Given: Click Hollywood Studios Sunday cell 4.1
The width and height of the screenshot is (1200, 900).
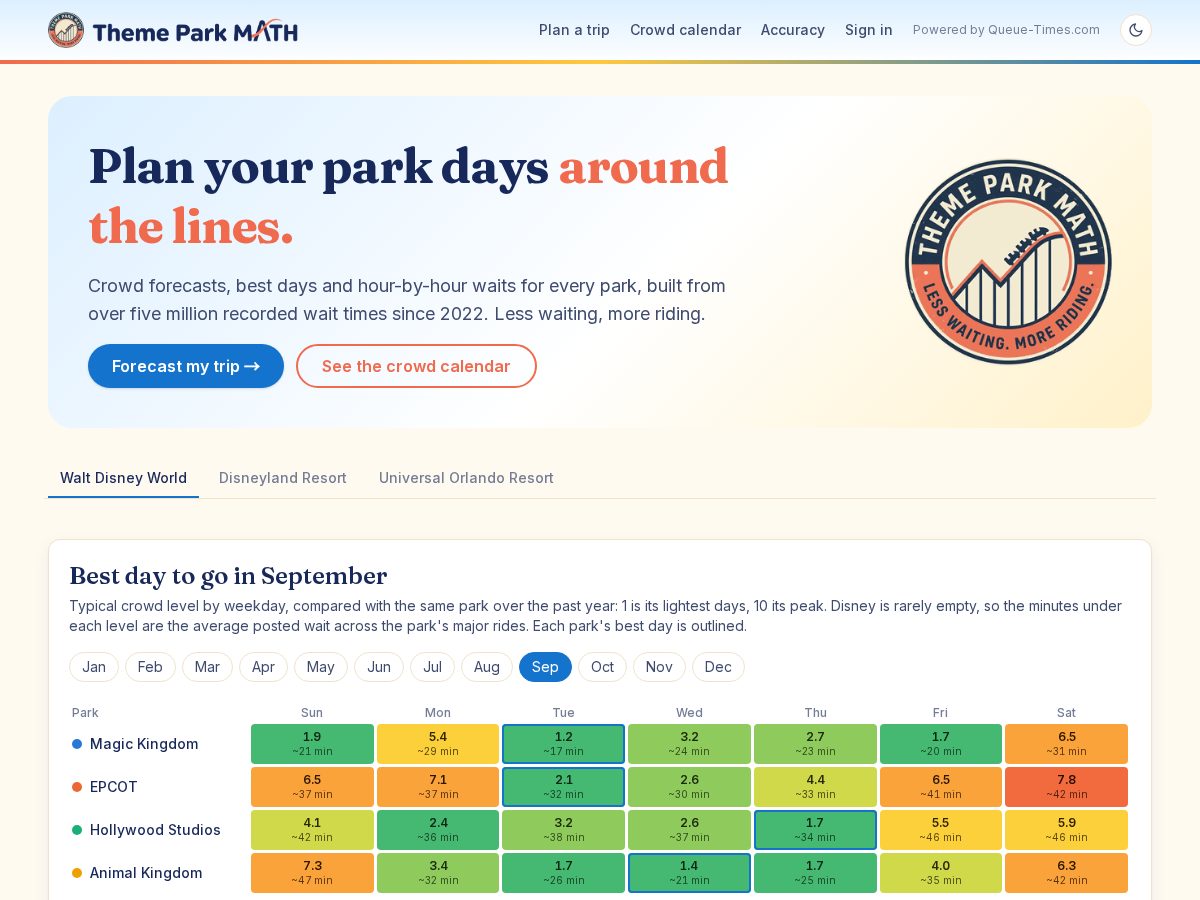Looking at the screenshot, I should point(312,830).
